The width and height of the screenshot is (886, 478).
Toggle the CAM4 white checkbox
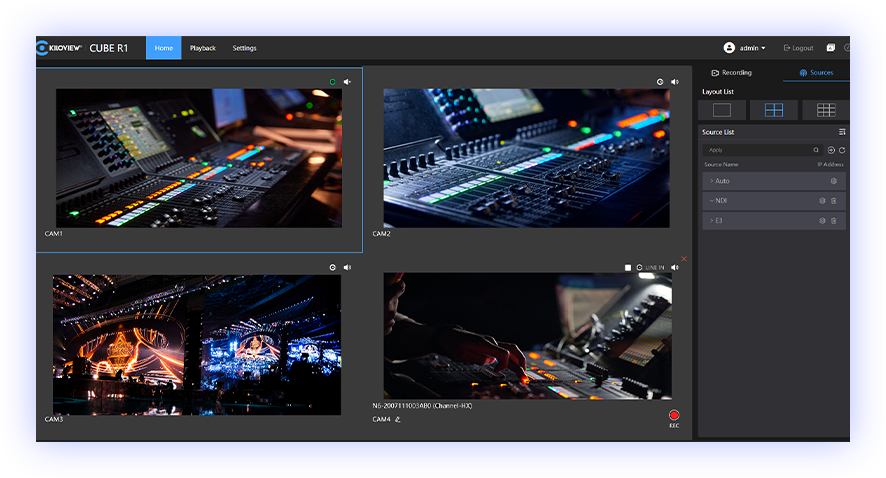[628, 268]
